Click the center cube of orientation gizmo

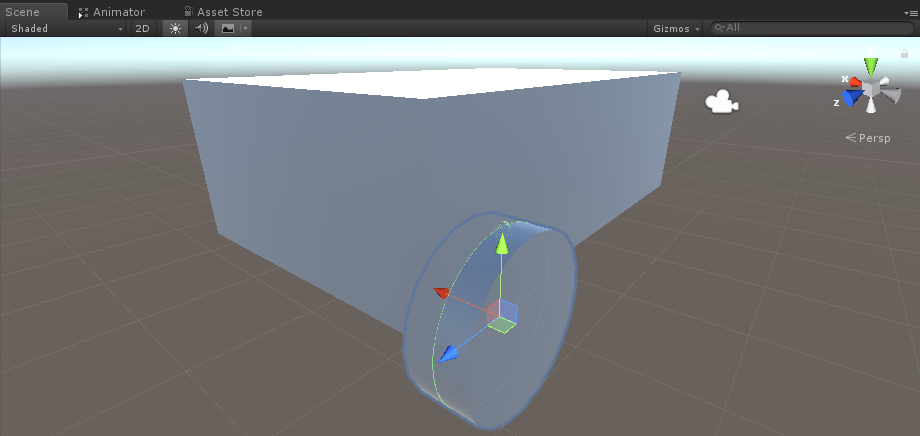[x=871, y=90]
